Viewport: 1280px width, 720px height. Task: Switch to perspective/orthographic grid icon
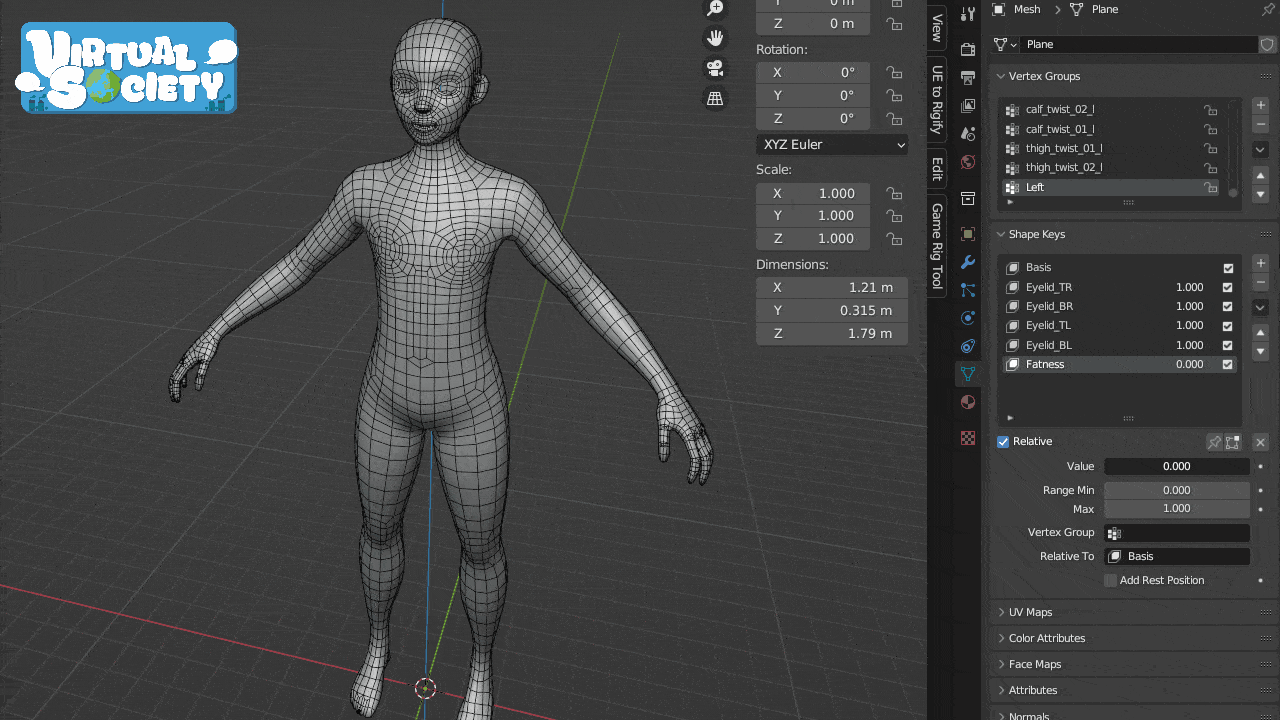coord(715,98)
